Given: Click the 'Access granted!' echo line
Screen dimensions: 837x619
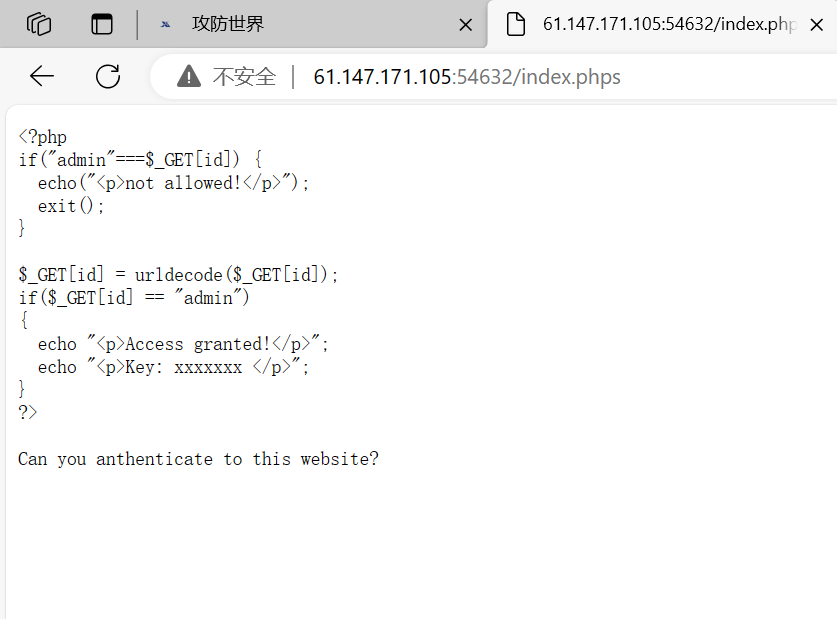Looking at the screenshot, I should [x=183, y=344].
